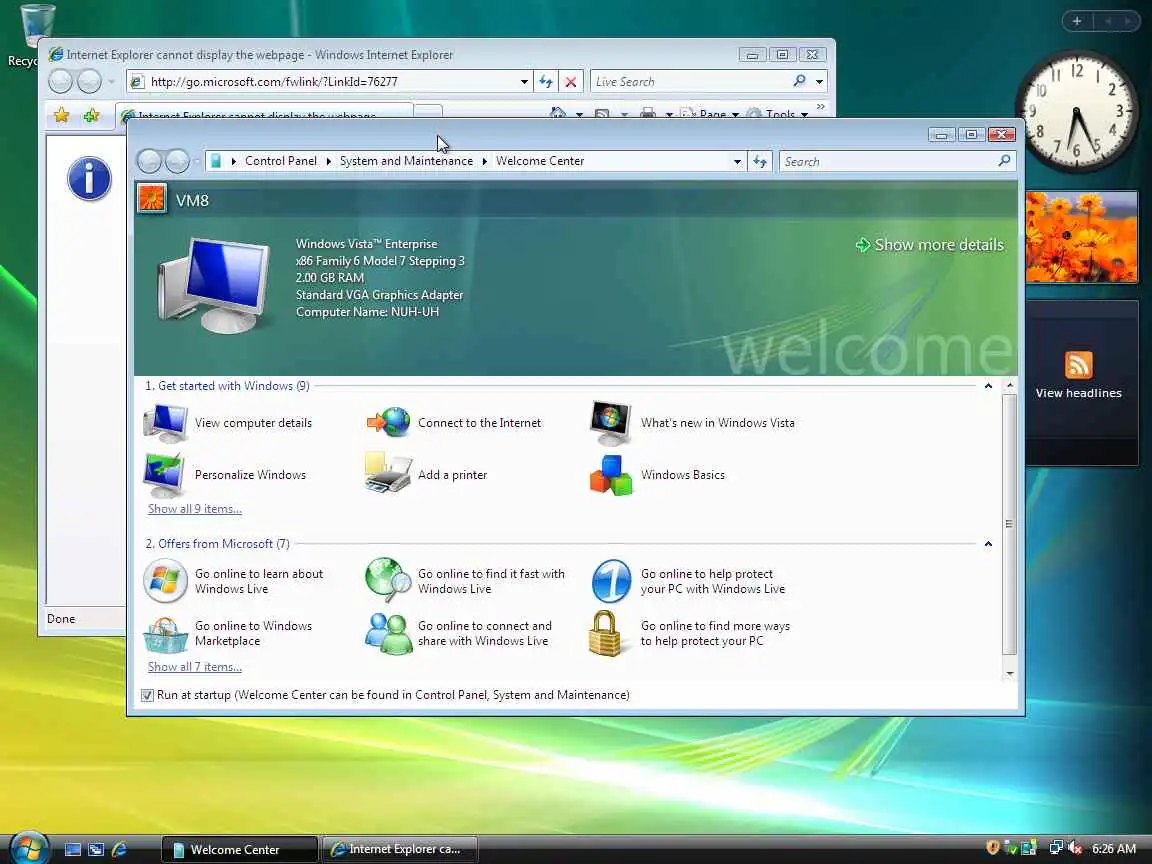This screenshot has height=864, width=1152.
Task: Open Windows Basics item
Action: click(658, 475)
